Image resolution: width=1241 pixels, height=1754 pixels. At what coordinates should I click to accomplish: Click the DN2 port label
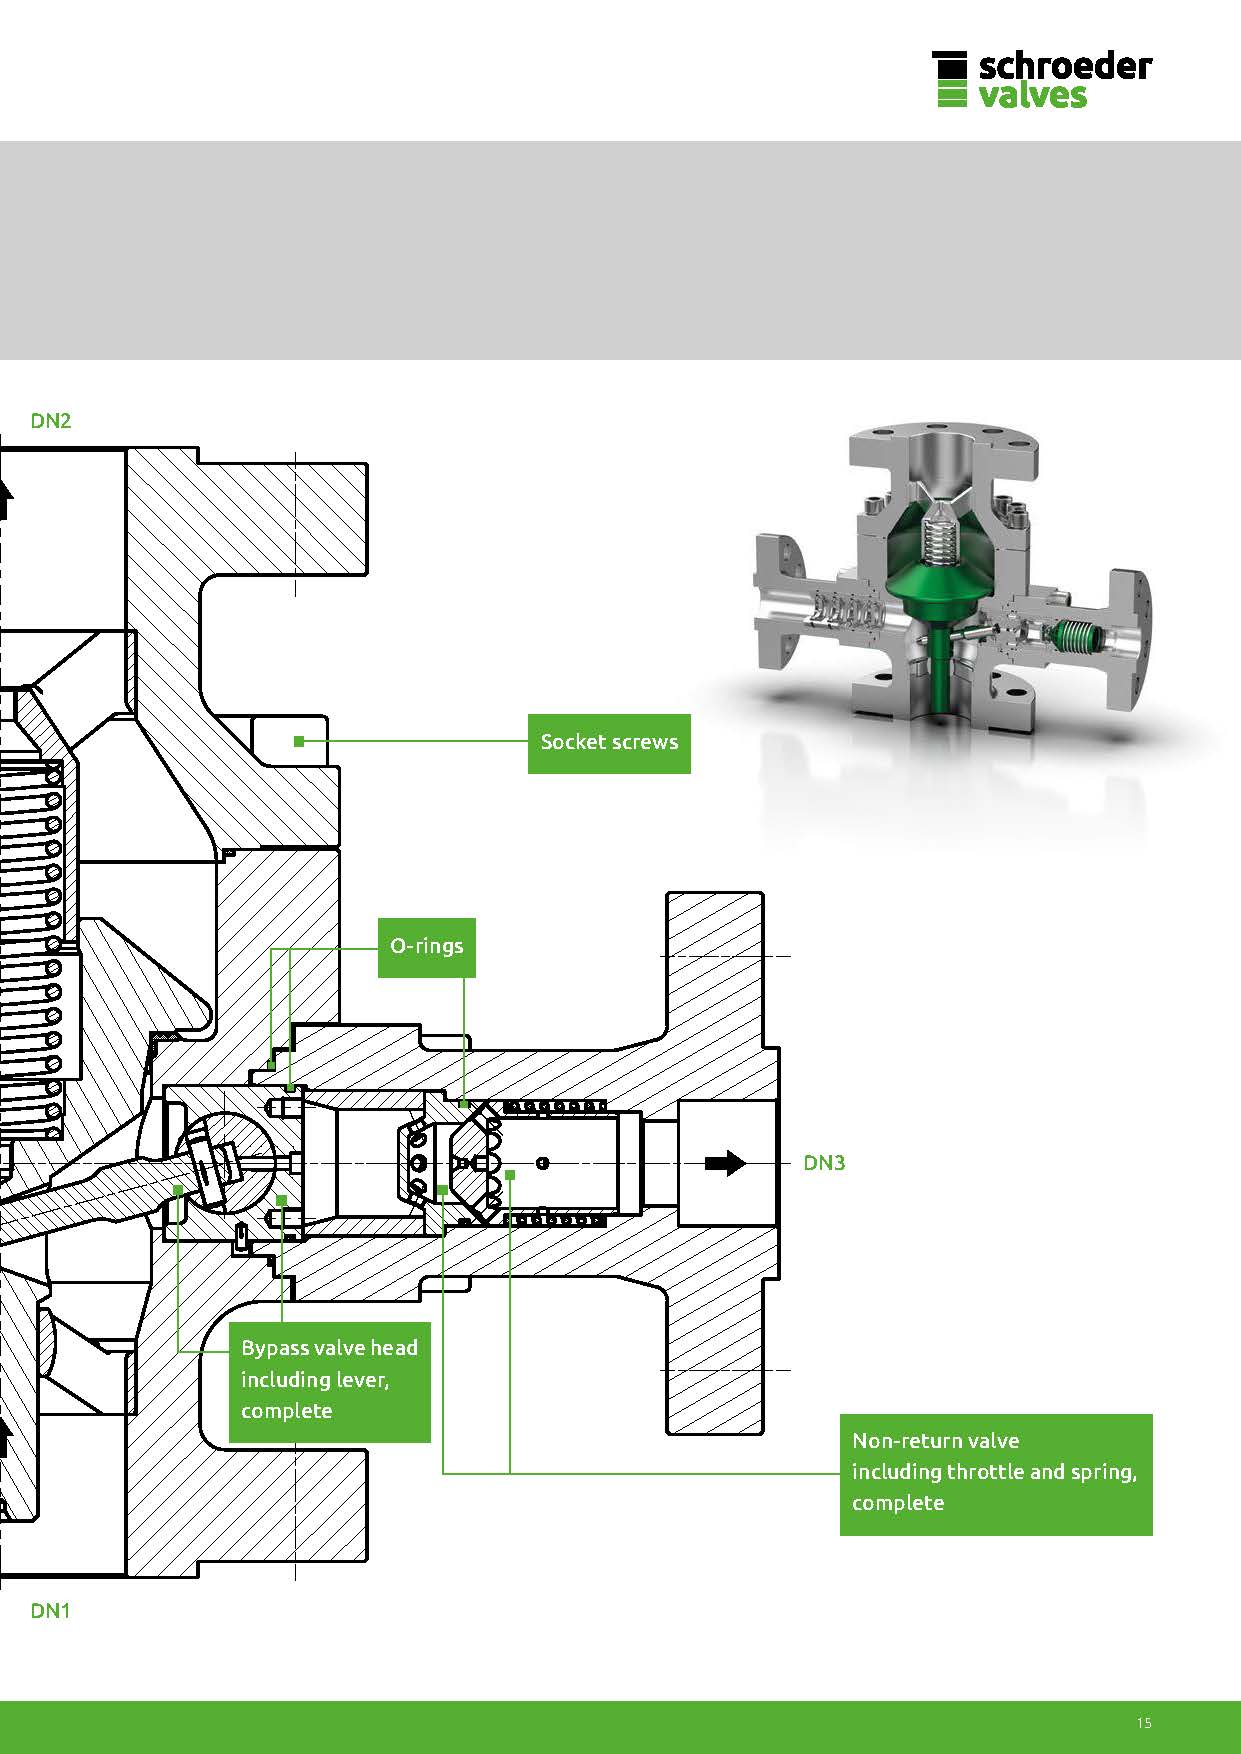[51, 421]
